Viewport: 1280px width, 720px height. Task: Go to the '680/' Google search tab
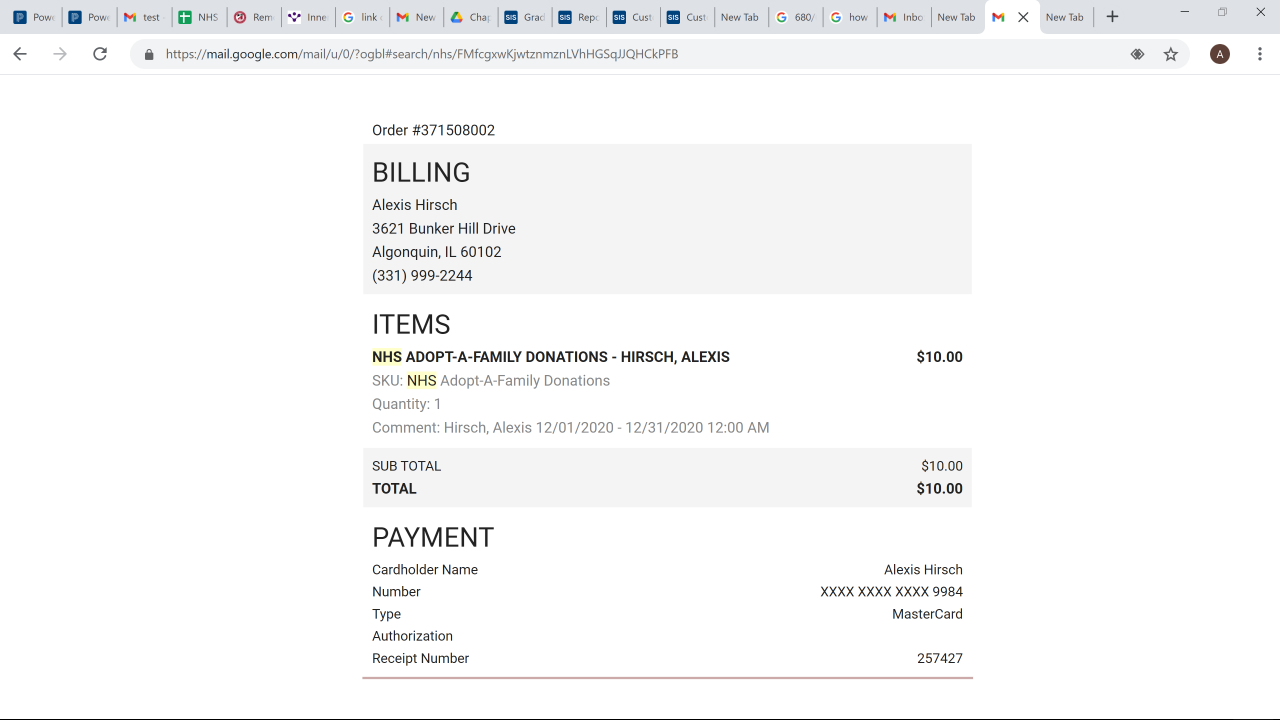pyautogui.click(x=795, y=17)
